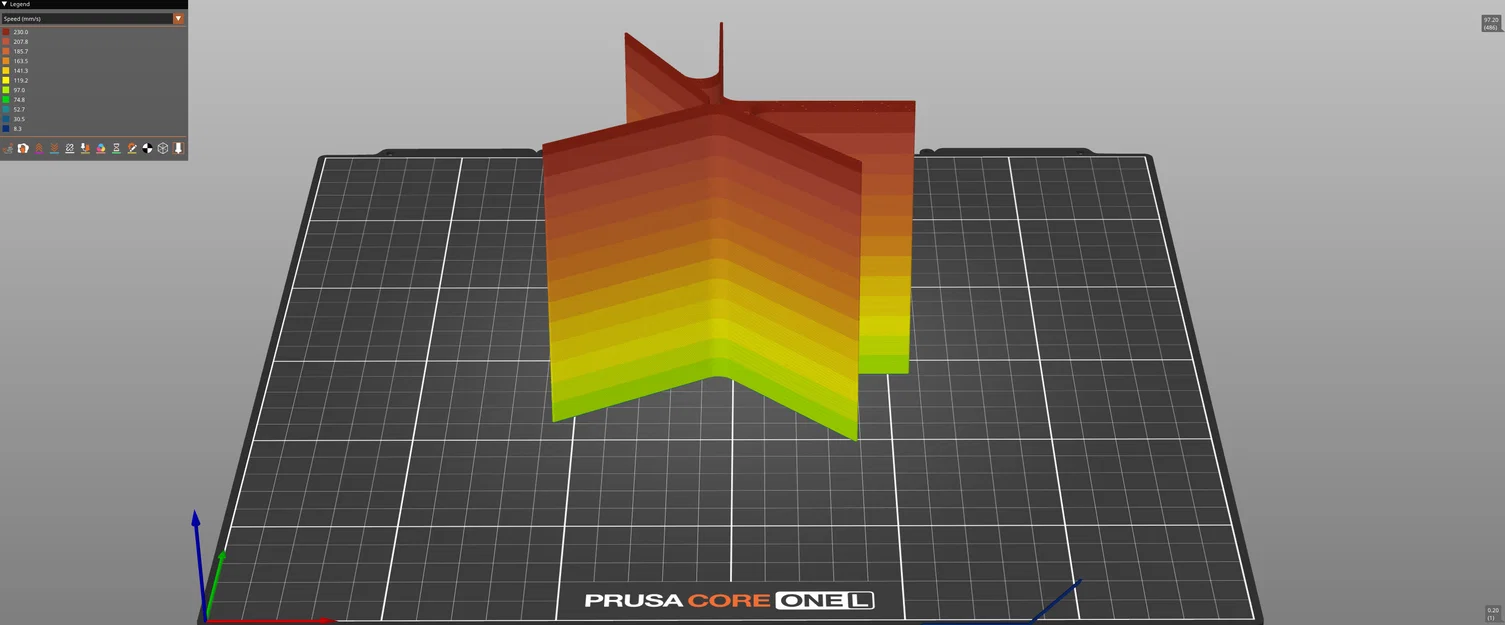Toggle travel moves visibility icon
1505x625 pixels.
[8, 148]
